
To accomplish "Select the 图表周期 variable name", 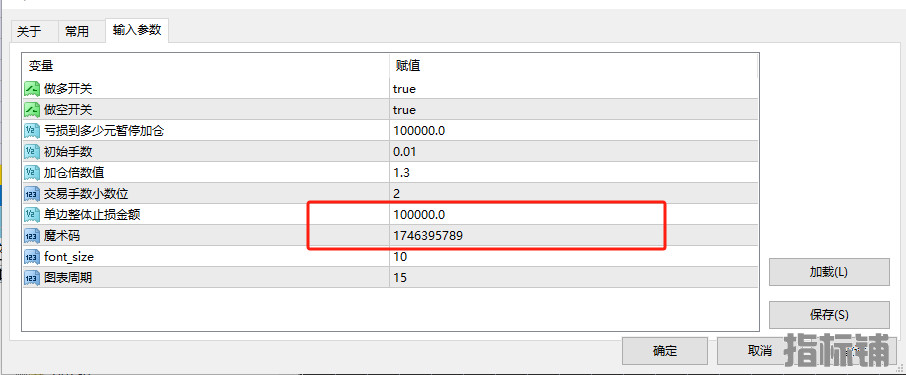I will [x=68, y=278].
